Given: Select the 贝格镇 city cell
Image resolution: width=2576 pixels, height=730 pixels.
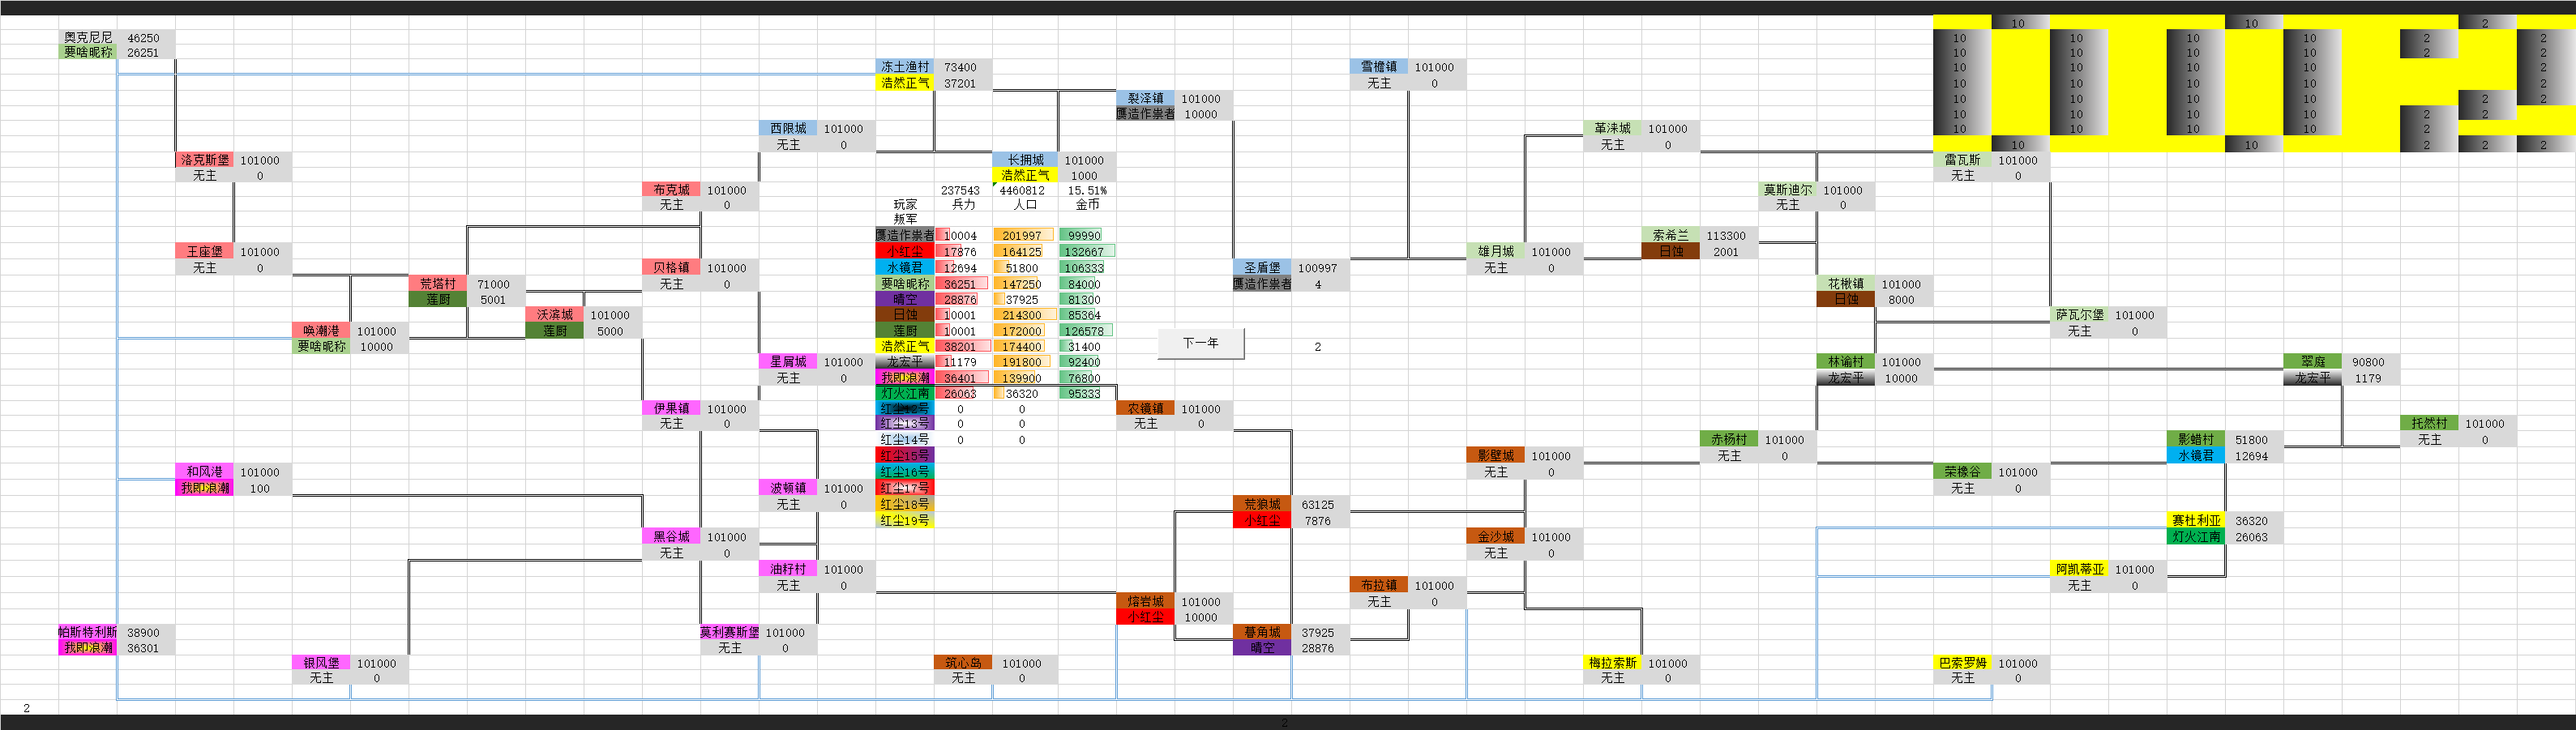Looking at the screenshot, I should (671, 268).
